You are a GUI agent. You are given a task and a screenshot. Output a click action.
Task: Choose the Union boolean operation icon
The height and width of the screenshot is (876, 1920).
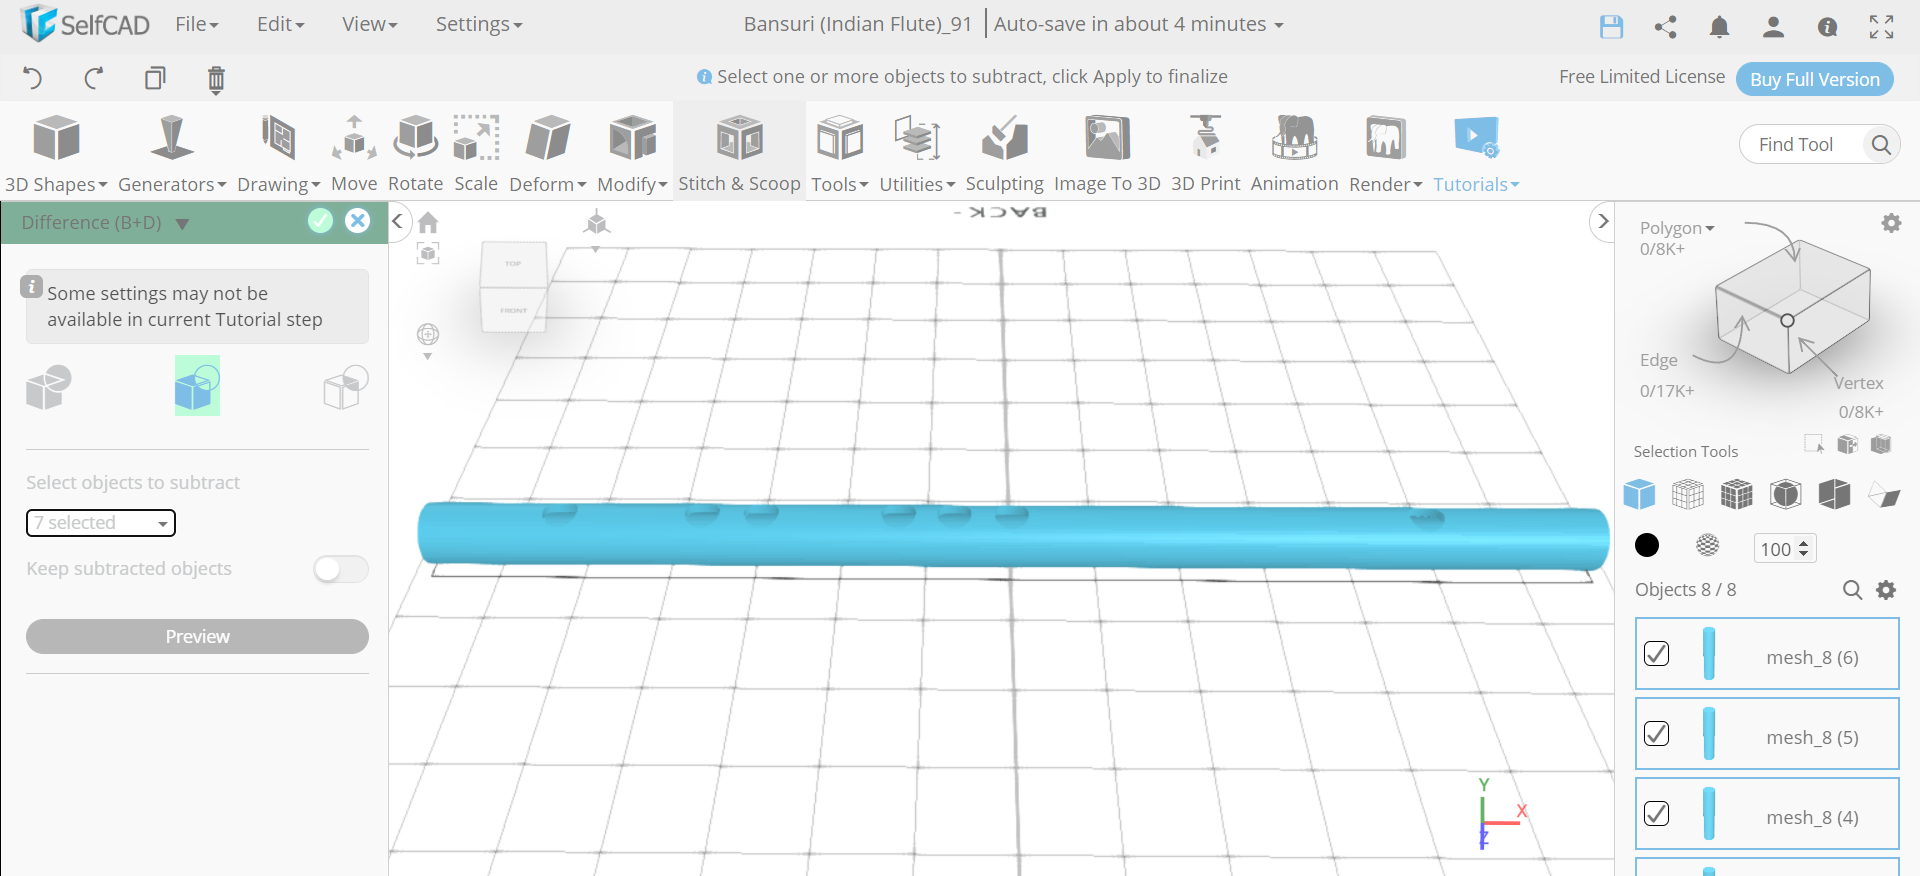[x=49, y=387]
